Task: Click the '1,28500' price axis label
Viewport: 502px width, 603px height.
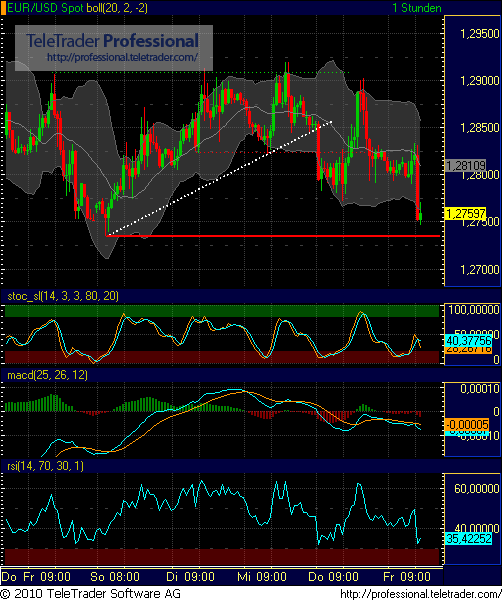Action: 479,128
